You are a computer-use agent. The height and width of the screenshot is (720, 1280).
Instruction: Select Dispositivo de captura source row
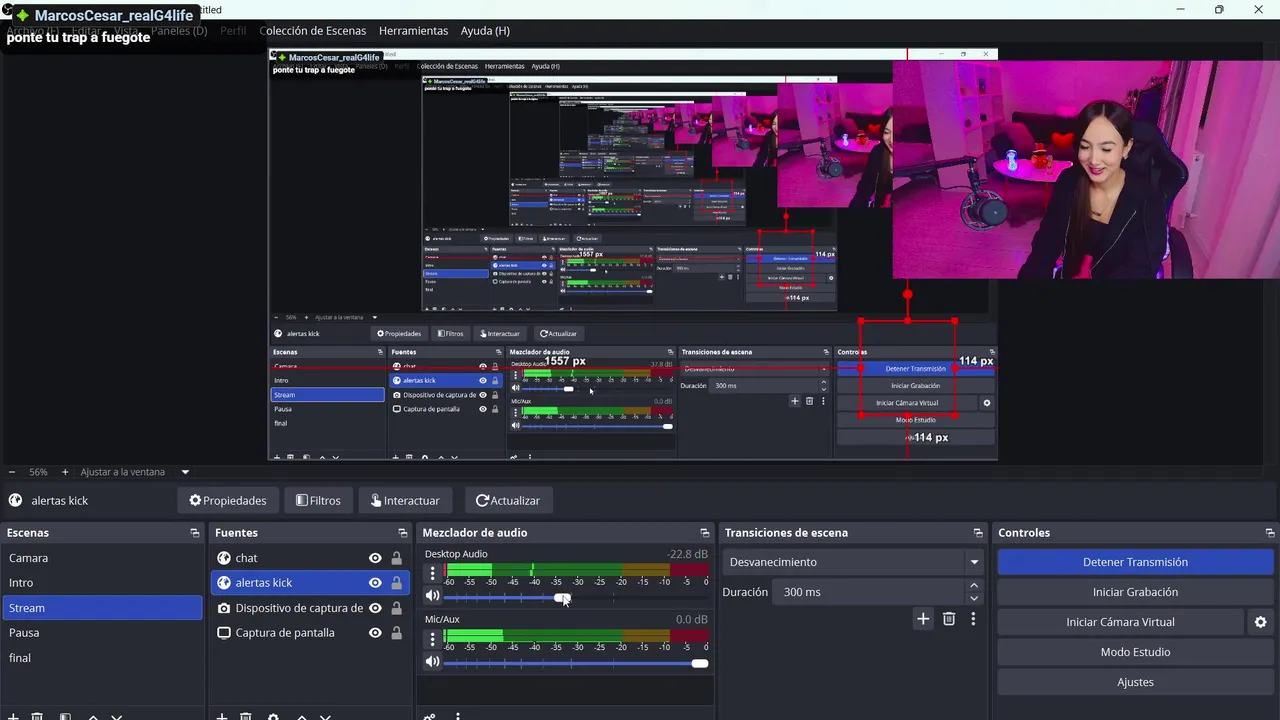310,608
